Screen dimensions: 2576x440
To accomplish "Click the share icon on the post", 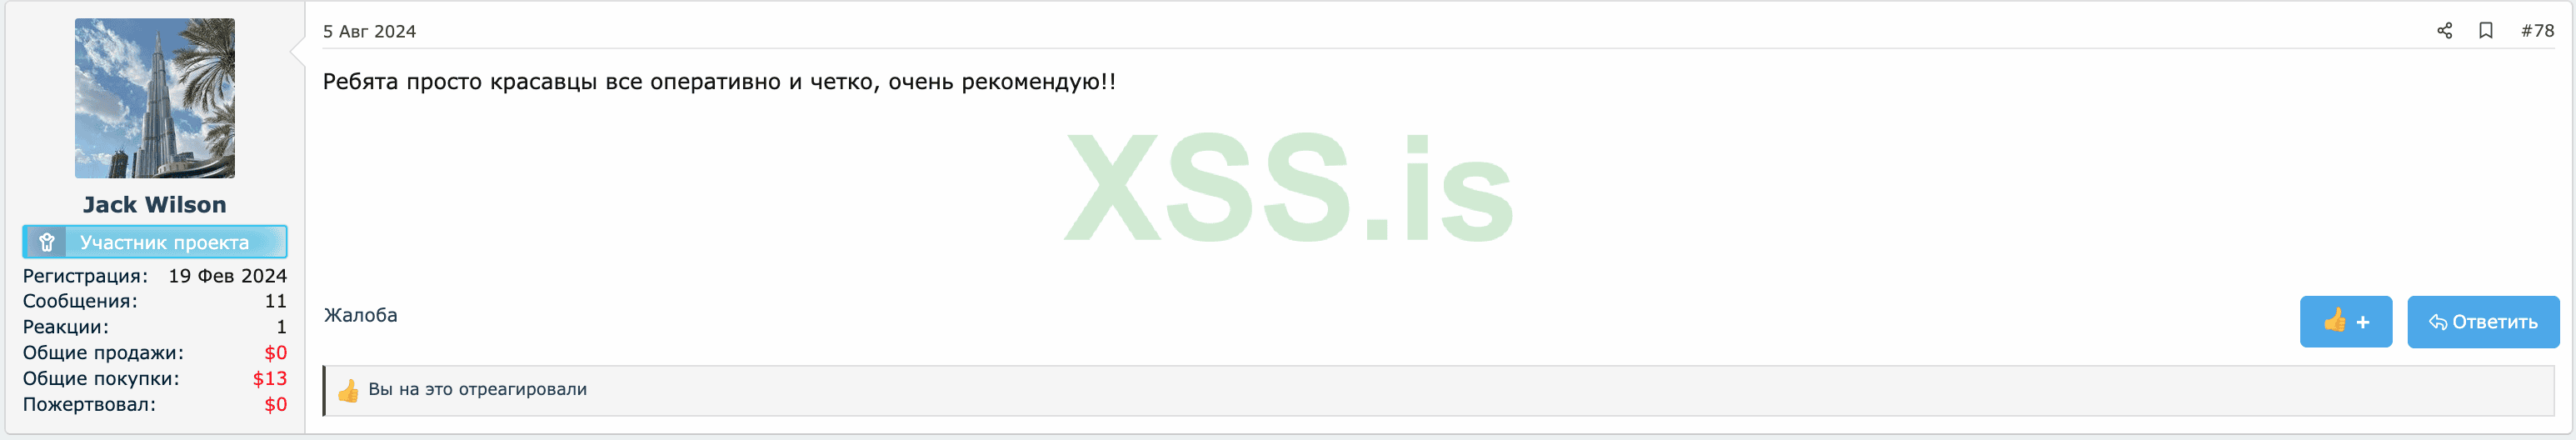I will pyautogui.click(x=2444, y=31).
